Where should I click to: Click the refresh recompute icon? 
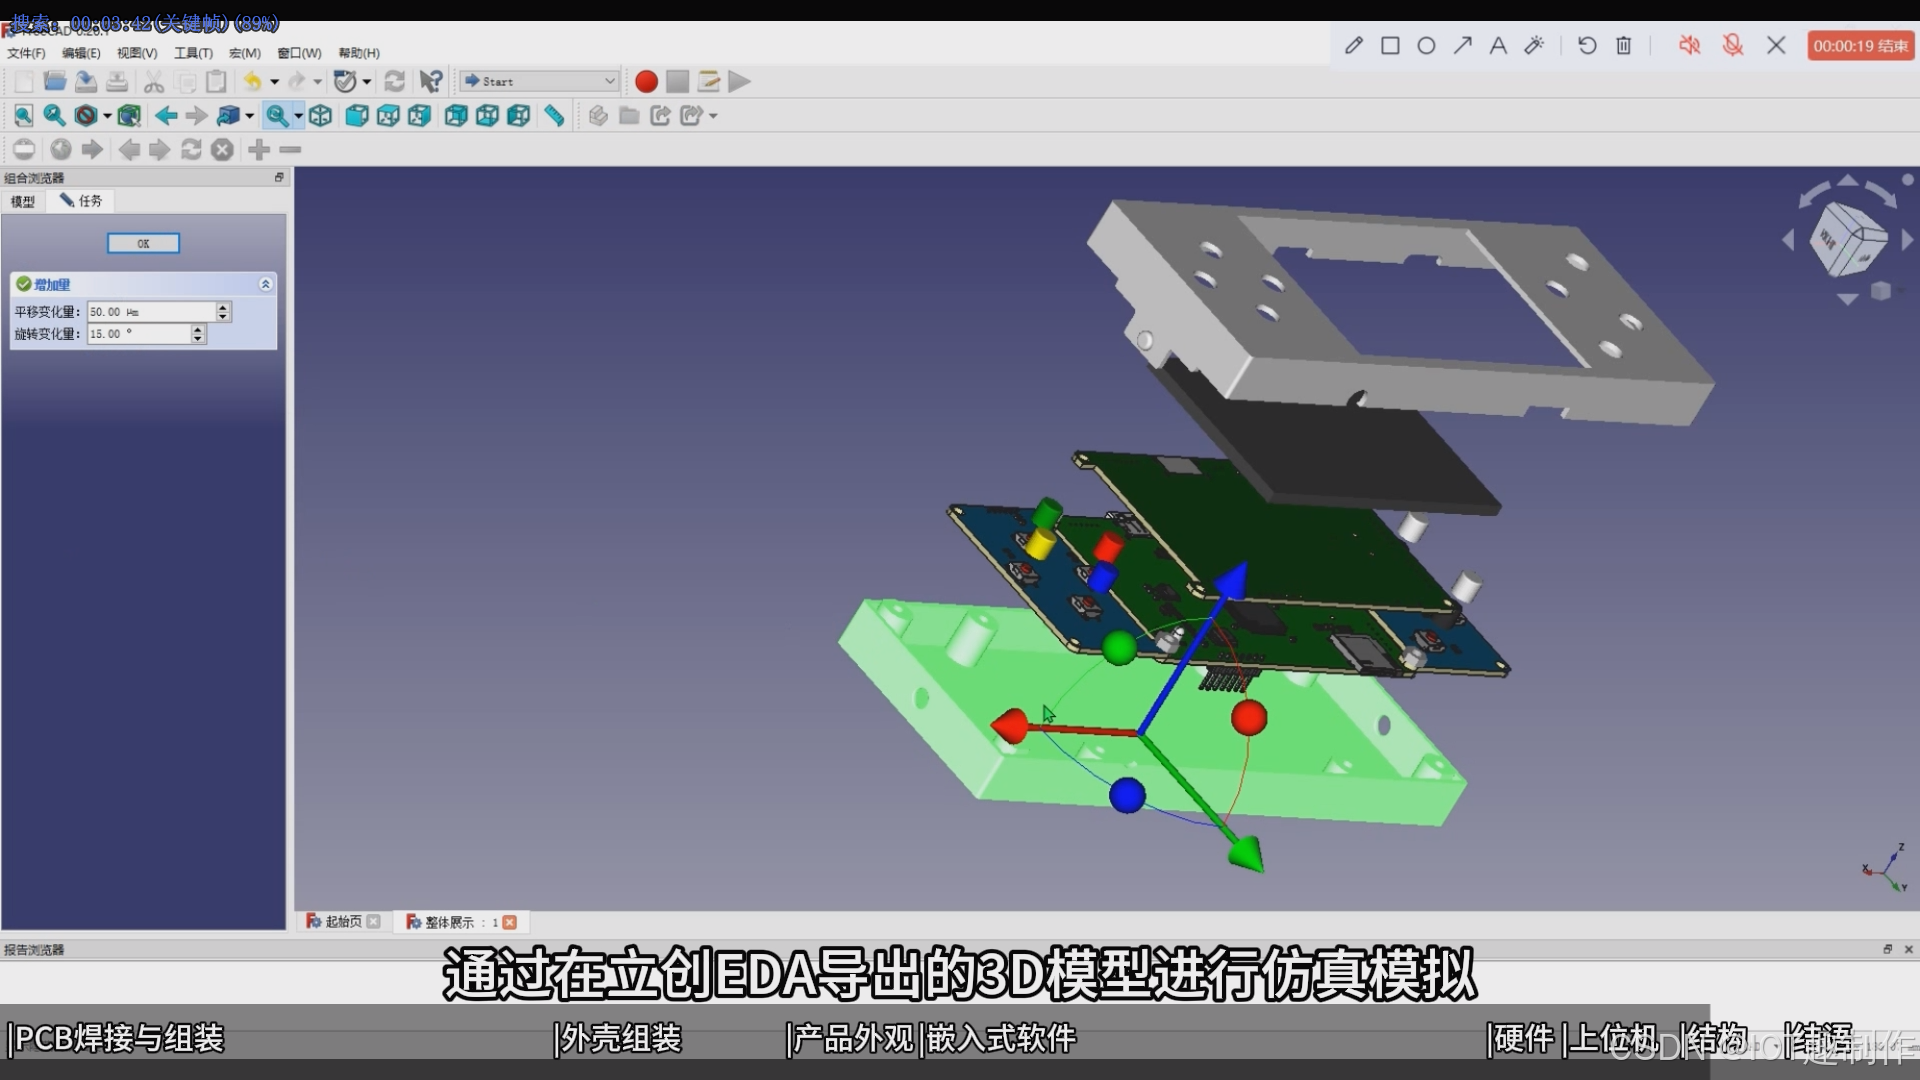click(395, 82)
